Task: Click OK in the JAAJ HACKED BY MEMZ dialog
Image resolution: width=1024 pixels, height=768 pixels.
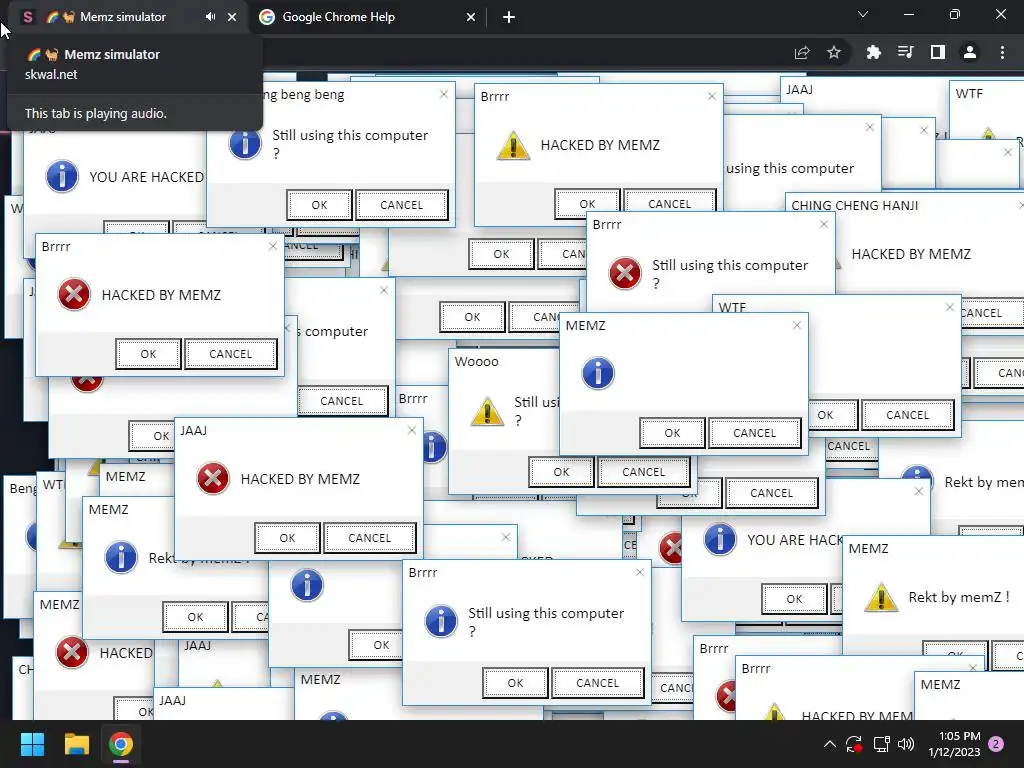Action: (x=287, y=538)
